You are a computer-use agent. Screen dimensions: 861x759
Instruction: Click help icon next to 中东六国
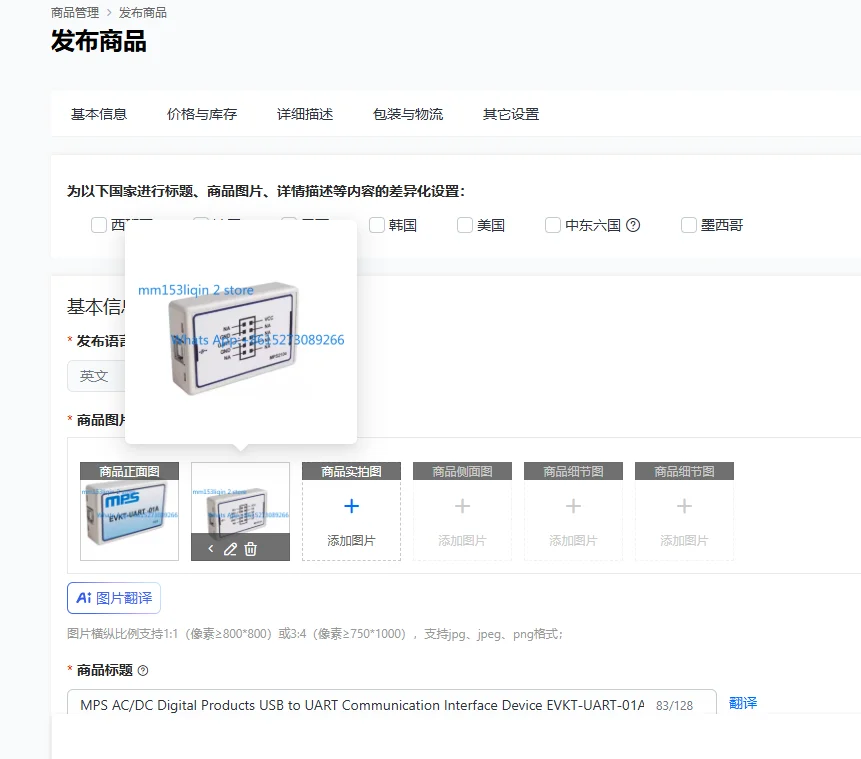pyautogui.click(x=633, y=225)
